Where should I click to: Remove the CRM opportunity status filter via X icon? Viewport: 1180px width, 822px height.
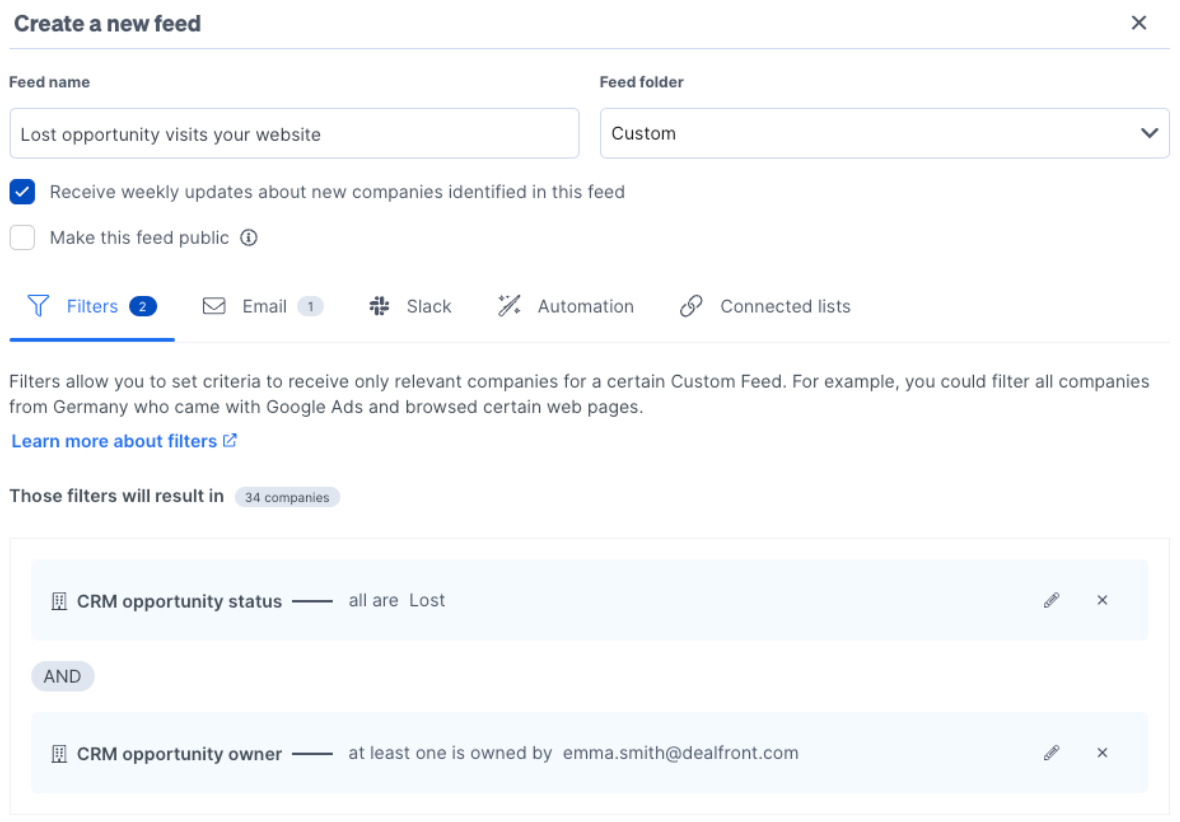tap(1102, 600)
